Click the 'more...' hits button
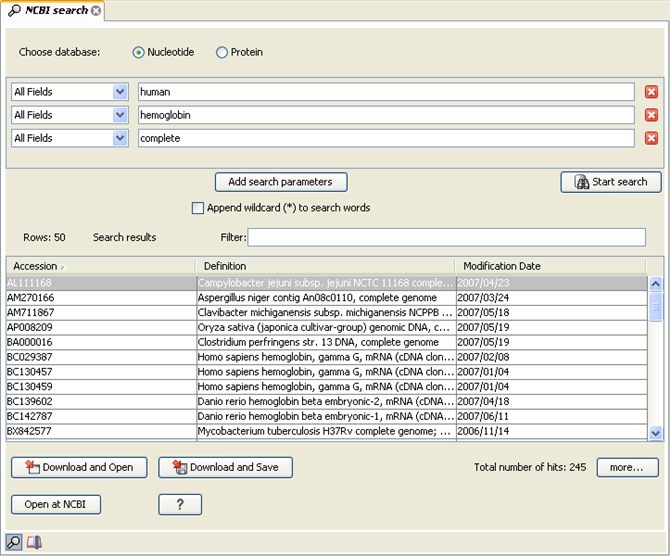The width and height of the screenshot is (670, 556). pyautogui.click(x=628, y=468)
